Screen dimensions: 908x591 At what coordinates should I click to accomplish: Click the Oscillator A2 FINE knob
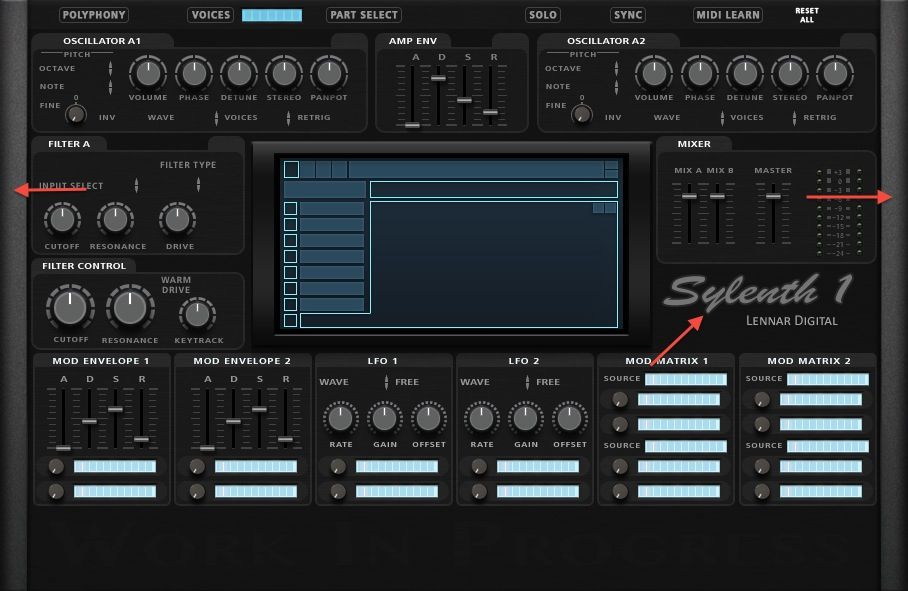pyautogui.click(x=582, y=113)
